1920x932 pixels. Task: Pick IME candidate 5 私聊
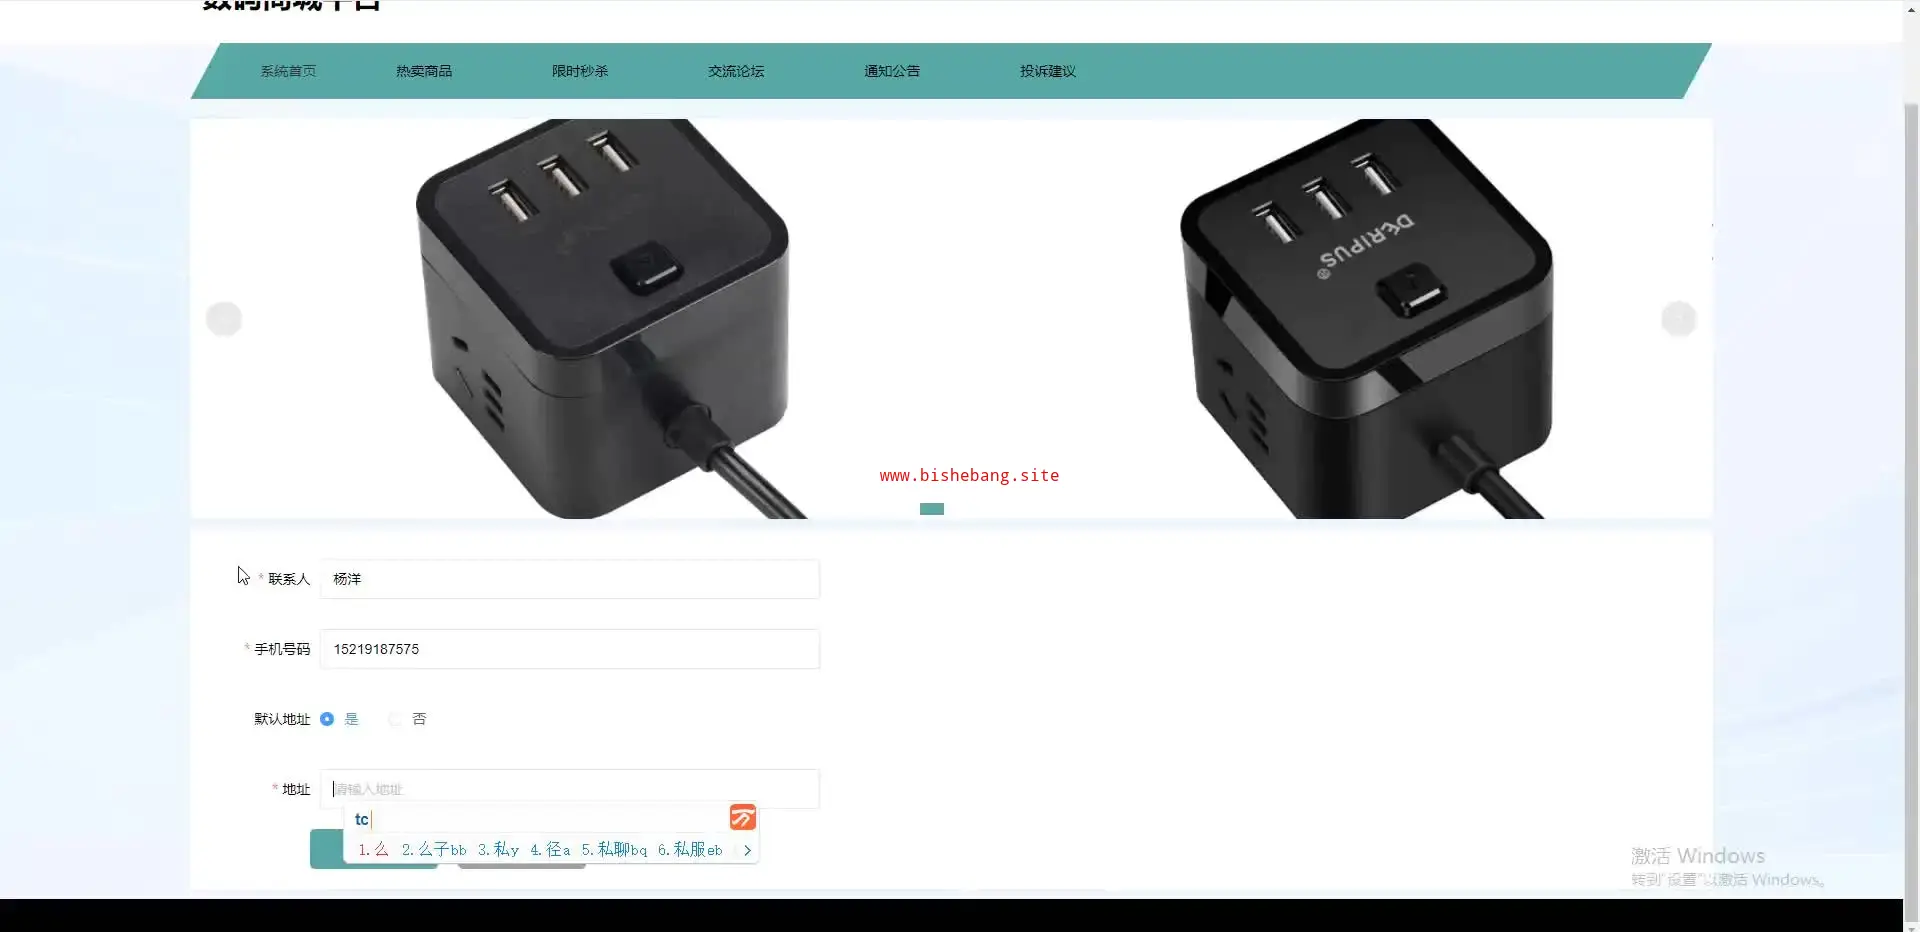pos(614,850)
